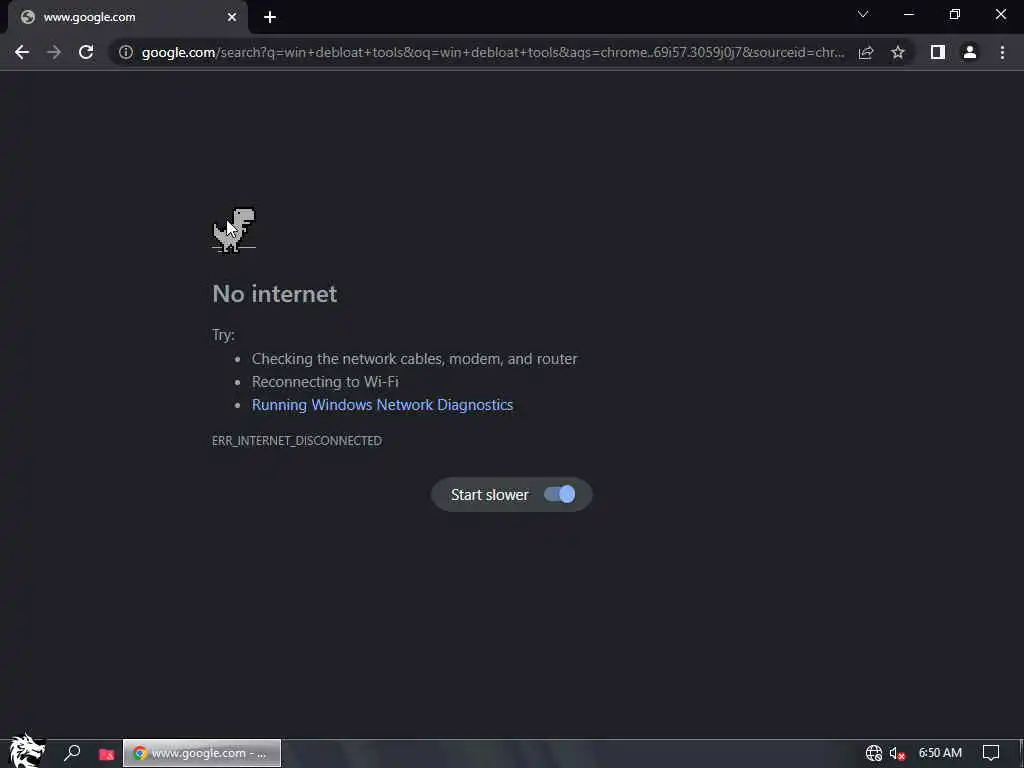Click the forward navigation arrow
1024x768 pixels.
(54, 52)
